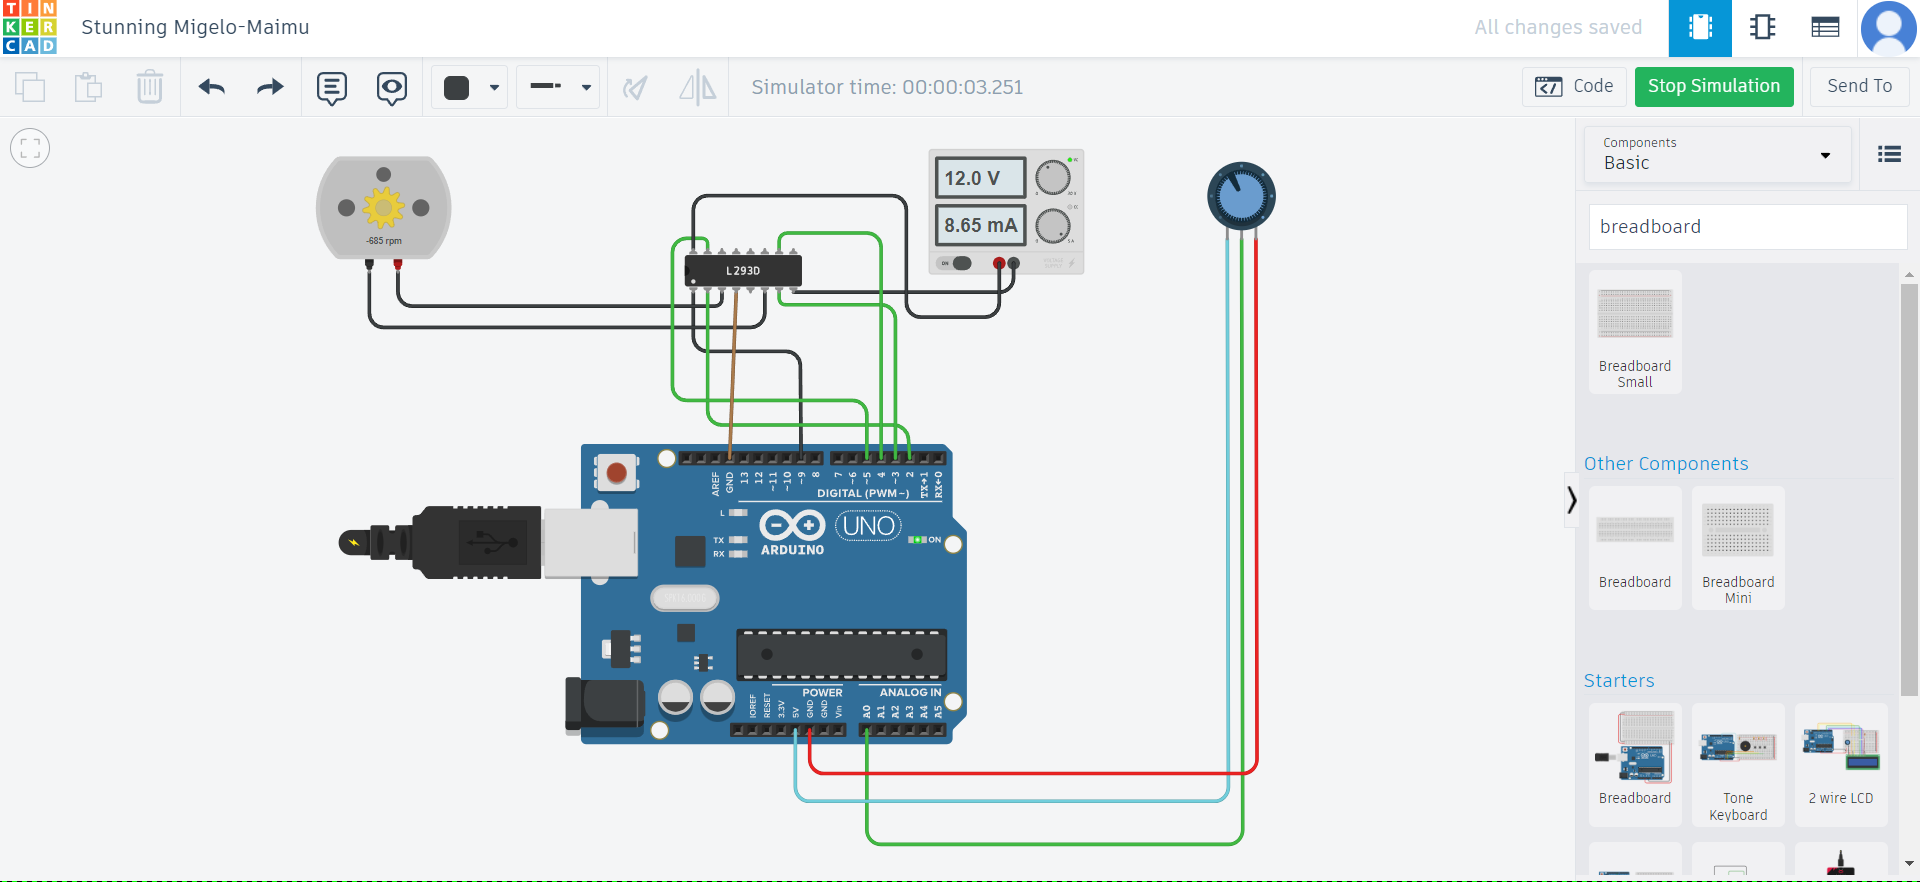Collapse the components panel arrow
Viewport: 1920px width, 882px height.
click(x=1572, y=500)
